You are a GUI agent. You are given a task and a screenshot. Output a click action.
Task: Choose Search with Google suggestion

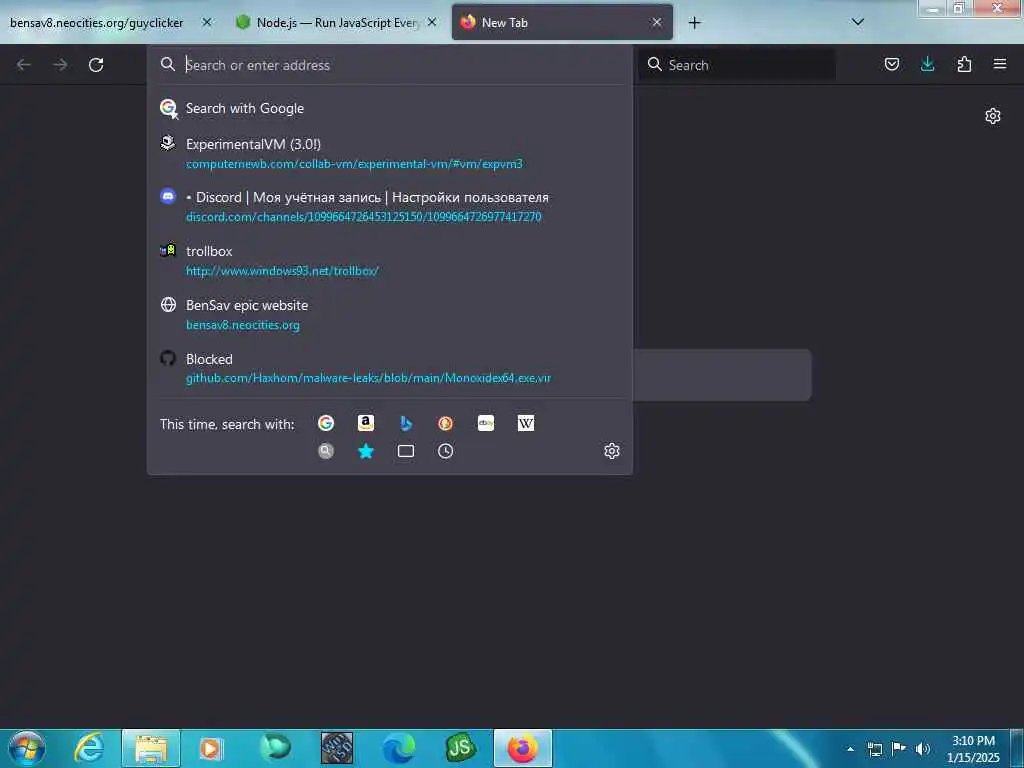[x=390, y=108]
